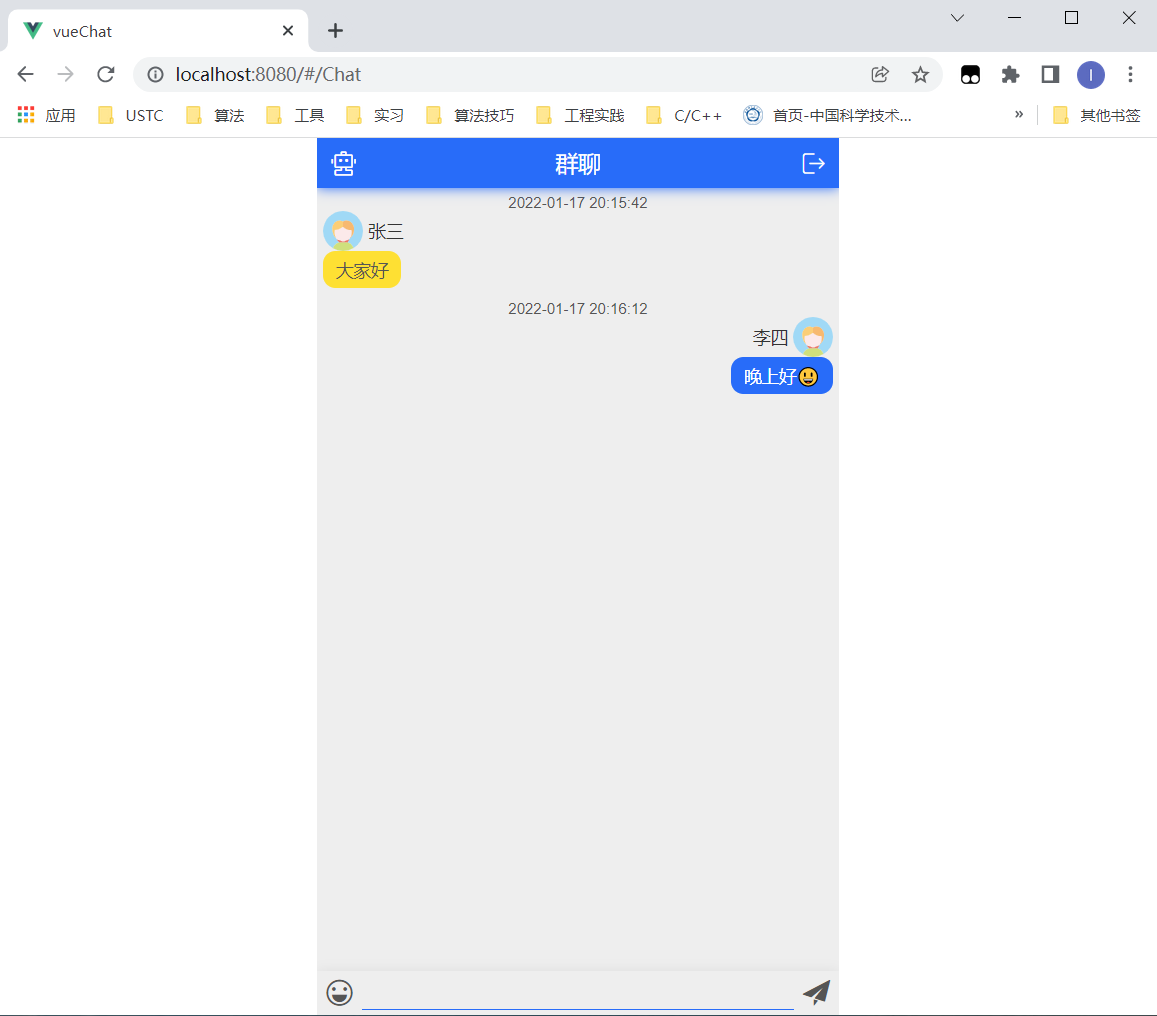Click the 晚上好 message bubble
Viewport: 1157px width, 1016px height.
click(x=781, y=376)
